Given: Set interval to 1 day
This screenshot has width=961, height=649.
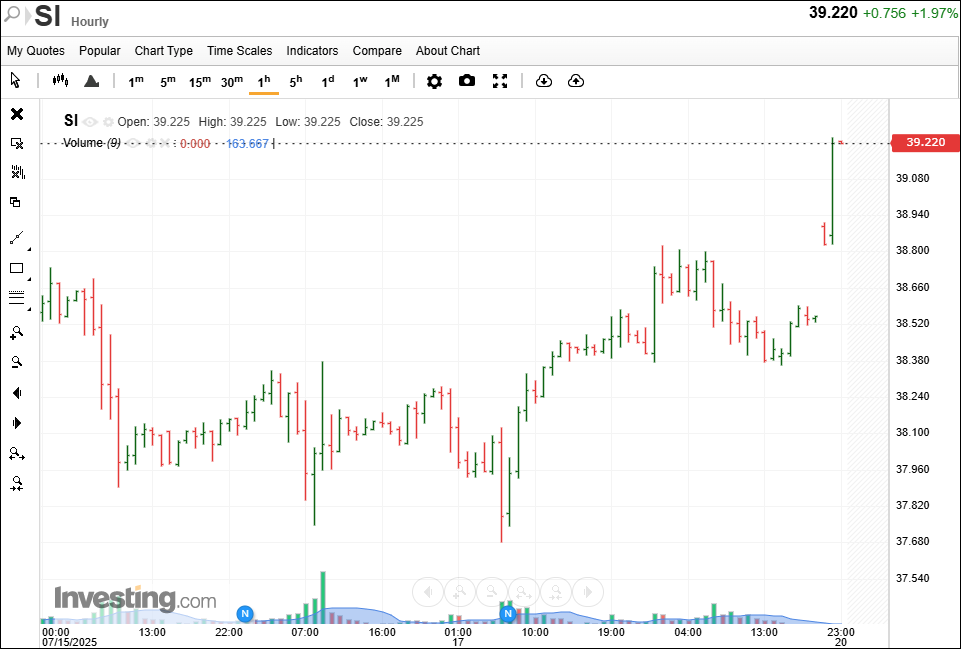Looking at the screenshot, I should 328,82.
